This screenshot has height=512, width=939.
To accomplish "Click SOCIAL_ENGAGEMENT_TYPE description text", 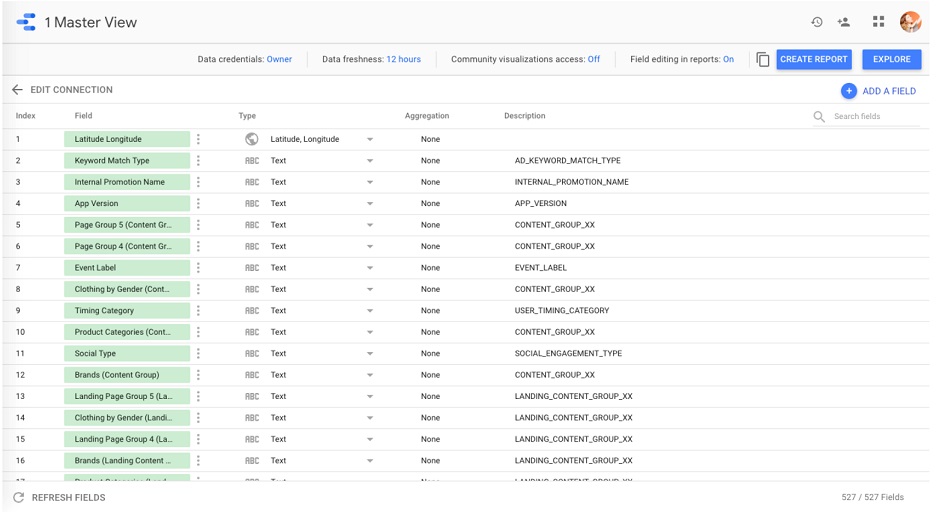I will (x=568, y=353).
